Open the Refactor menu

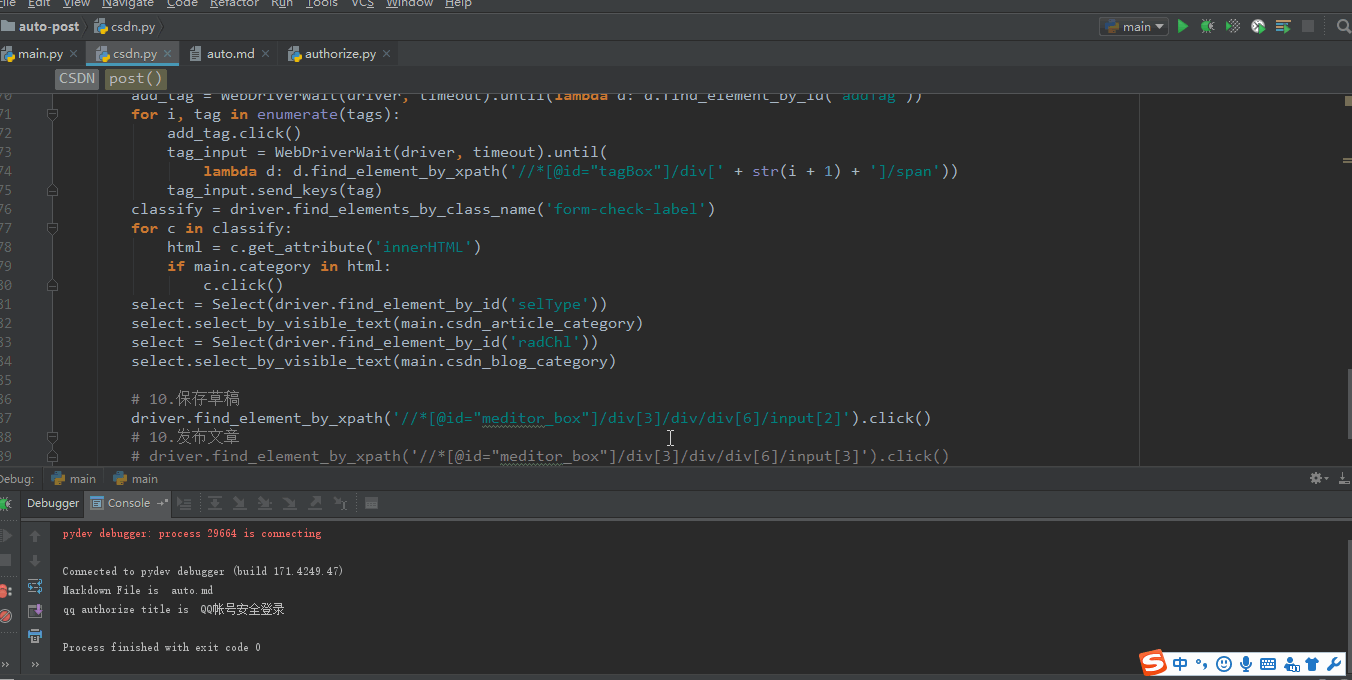pyautogui.click(x=235, y=4)
